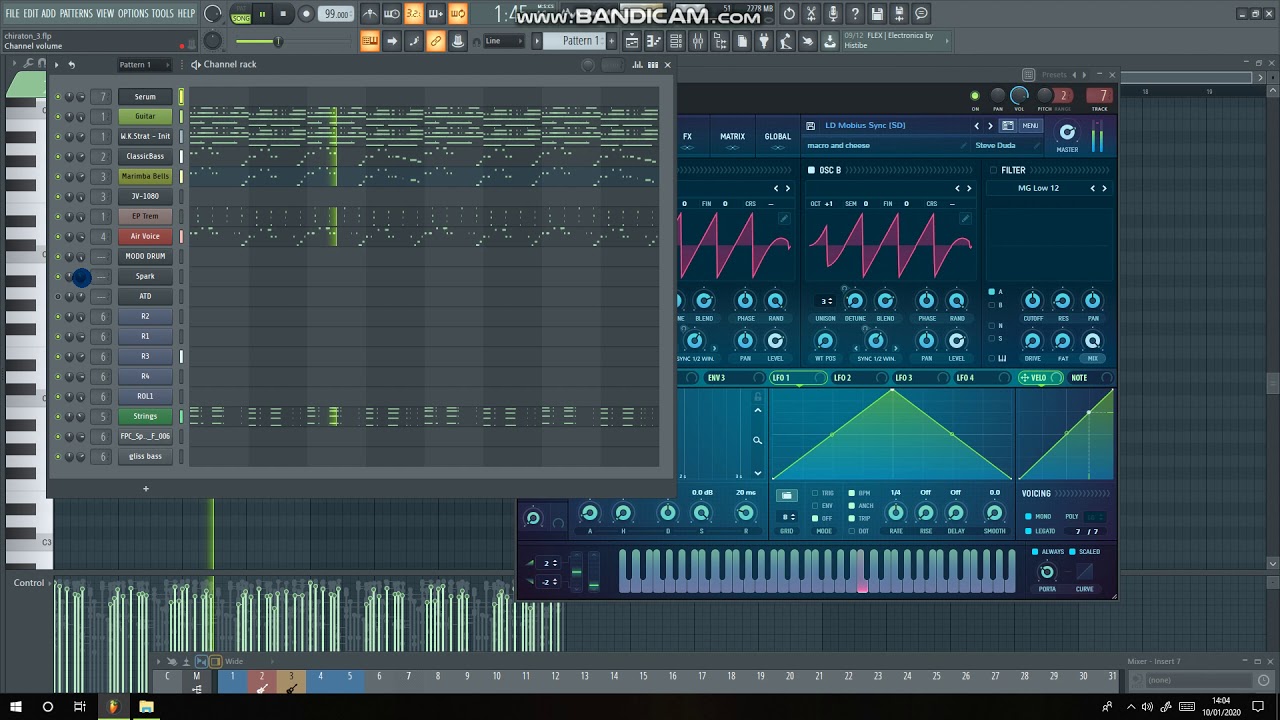The image size is (1280, 720).
Task: Open the OPTIONS menu
Action: pyautogui.click(x=133, y=13)
